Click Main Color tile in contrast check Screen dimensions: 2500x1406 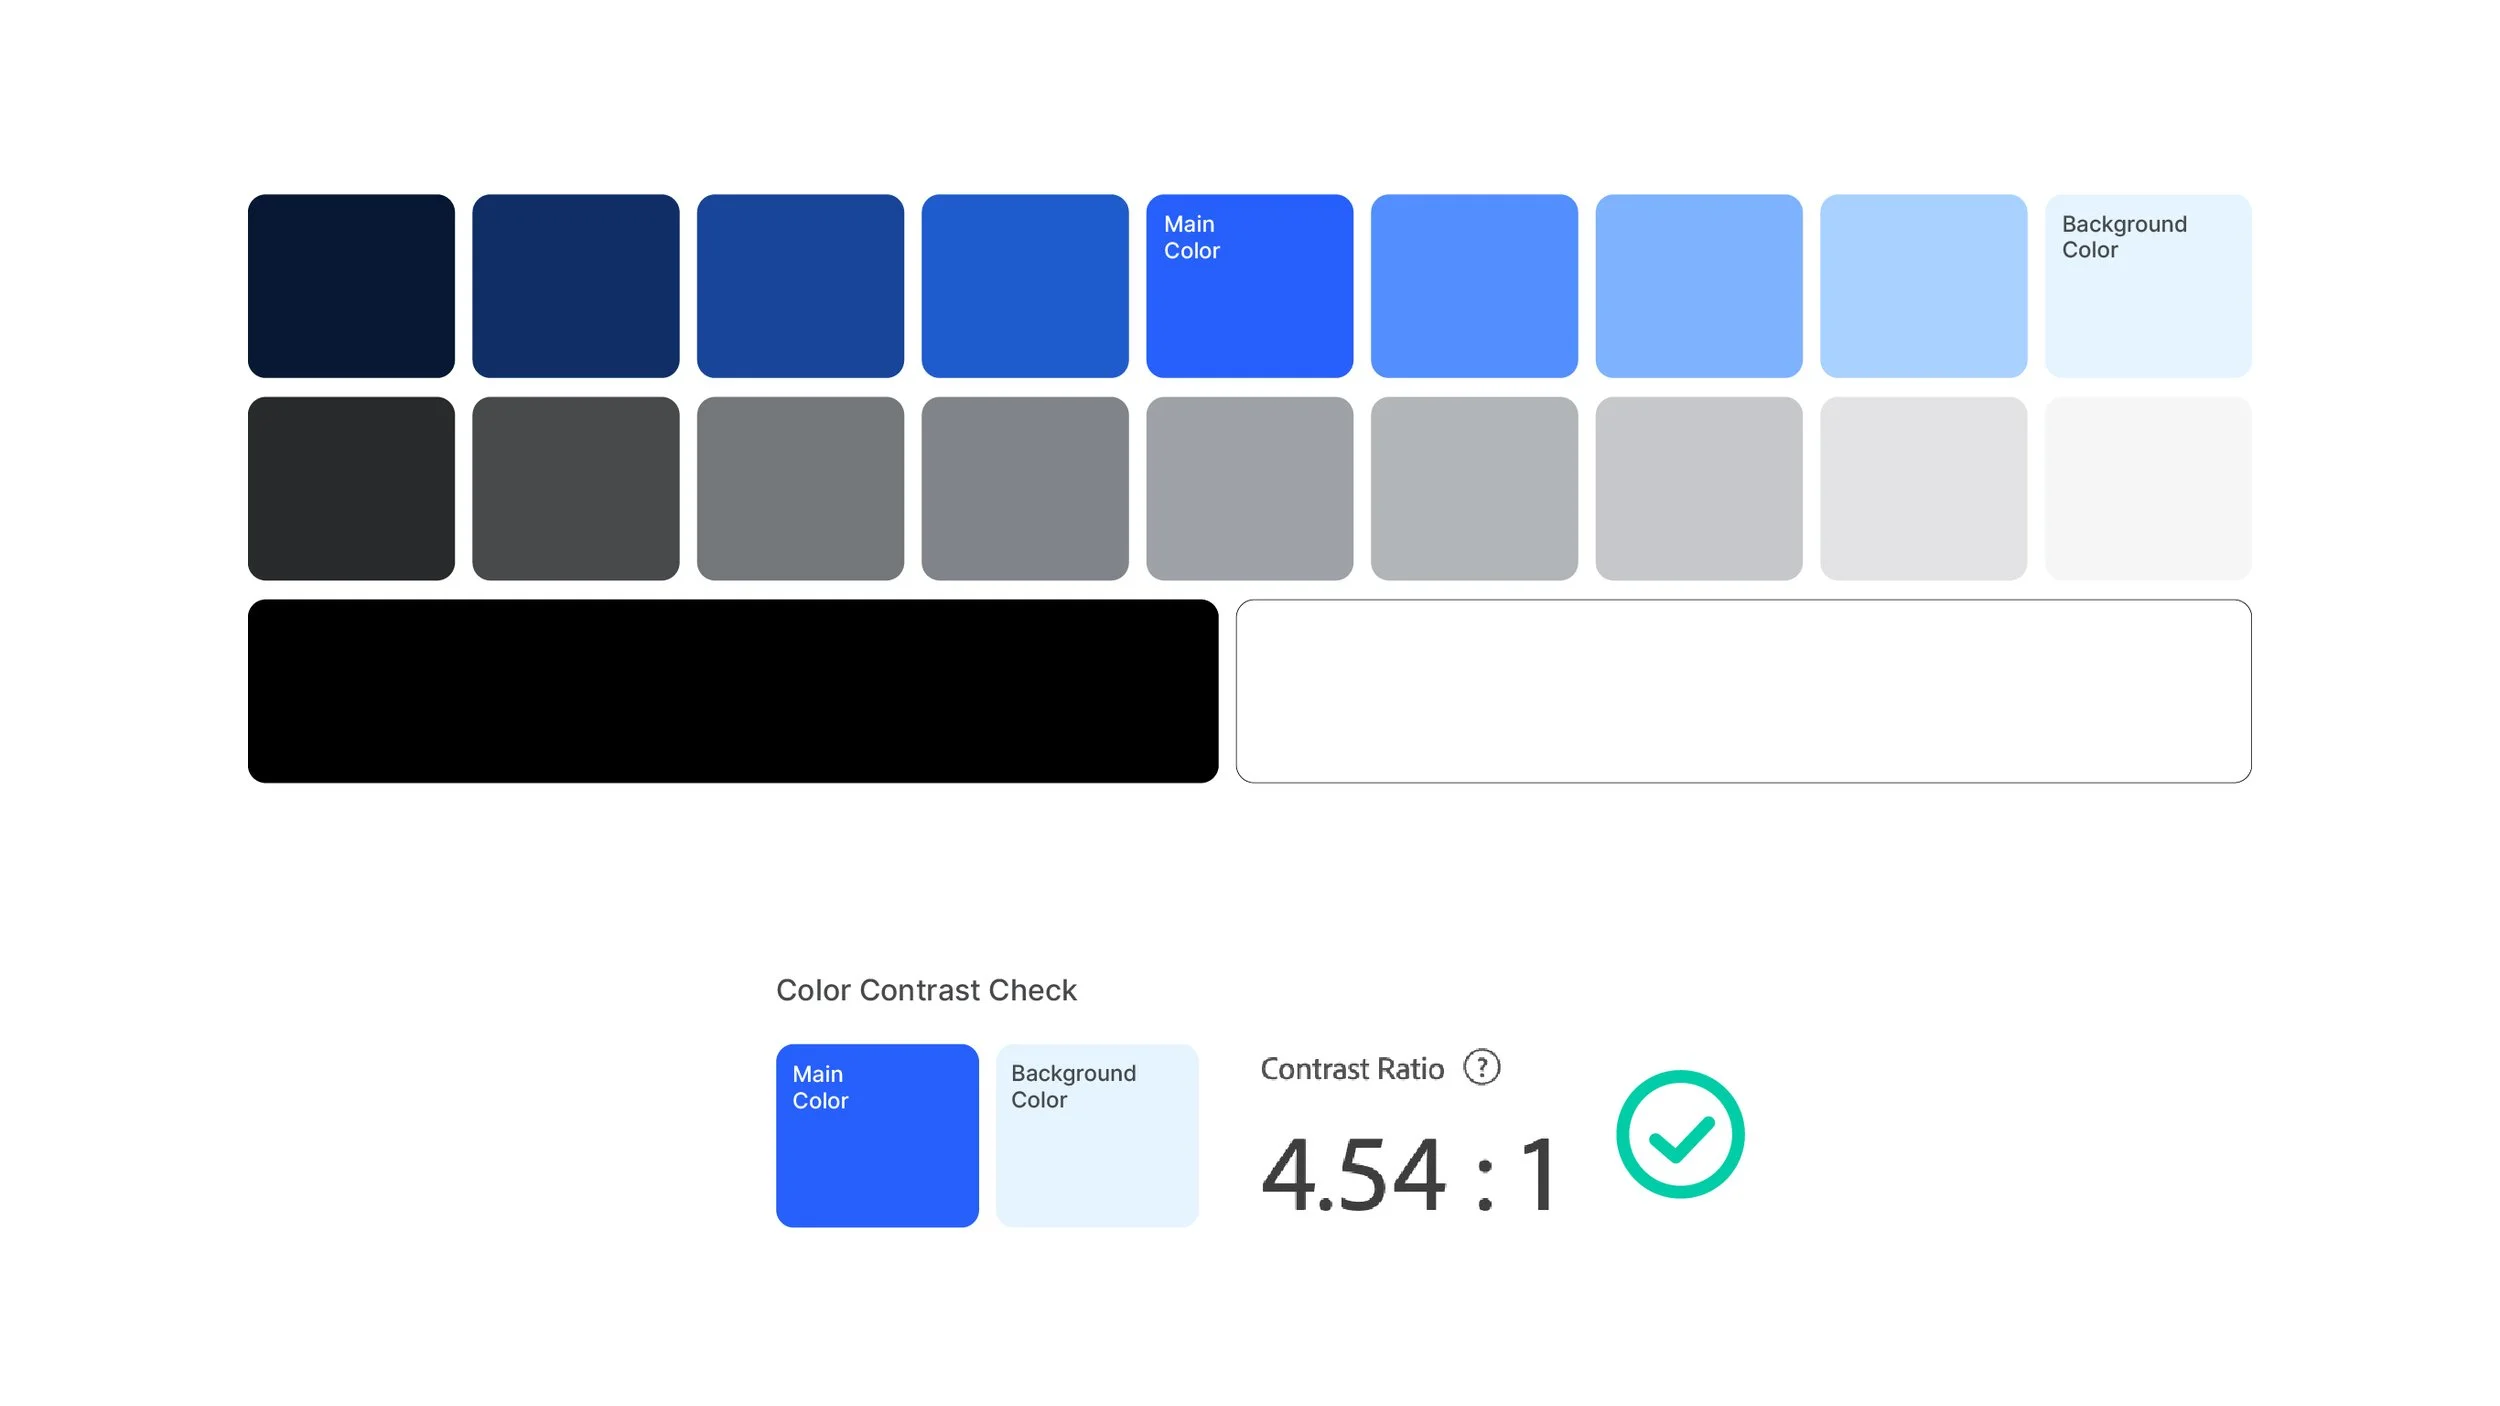pyautogui.click(x=877, y=1136)
